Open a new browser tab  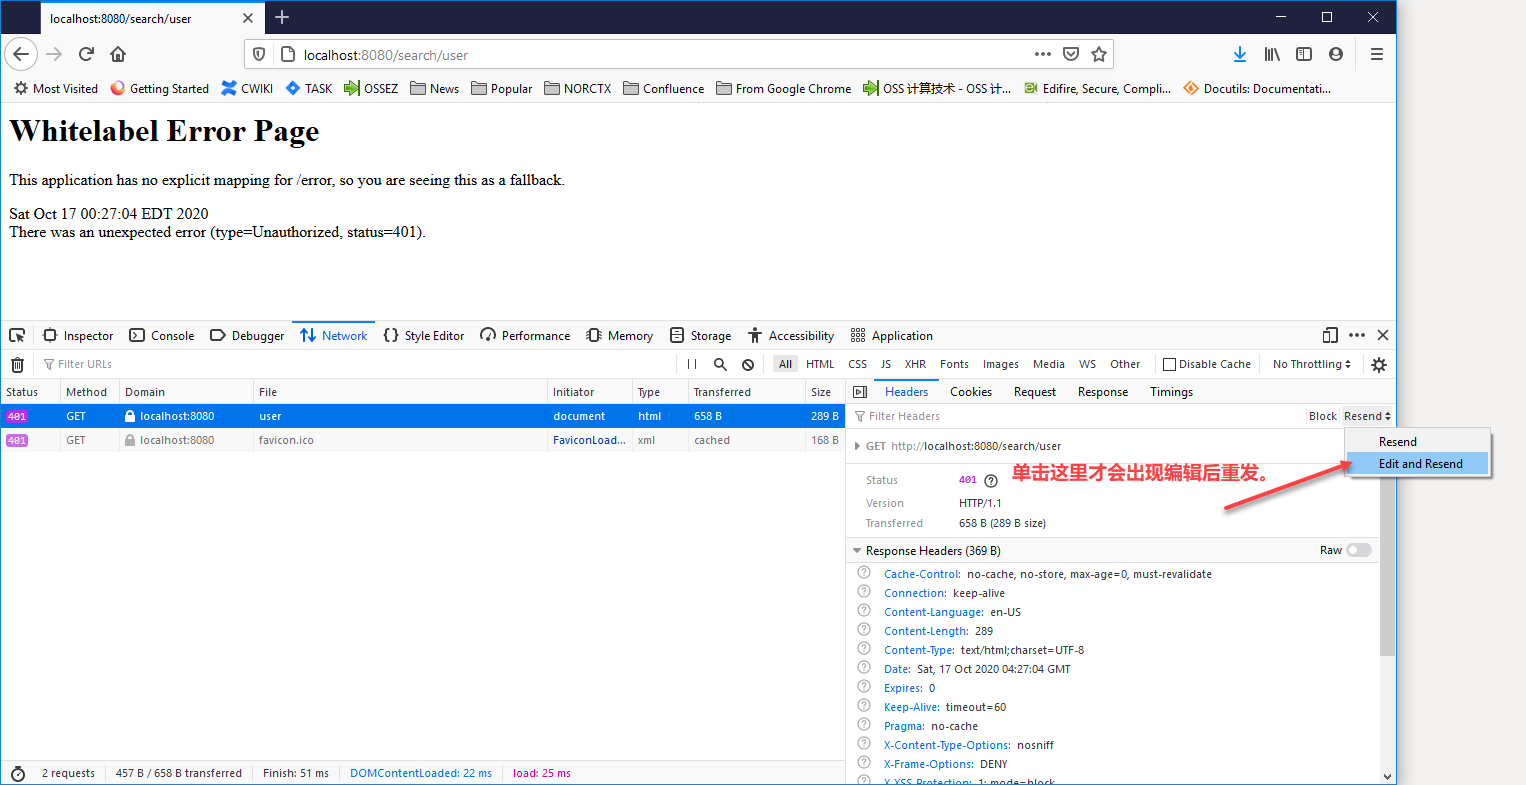282,17
